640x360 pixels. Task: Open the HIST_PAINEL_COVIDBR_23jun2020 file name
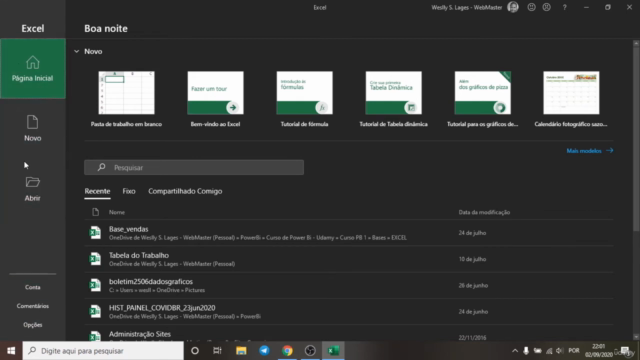tap(162, 308)
